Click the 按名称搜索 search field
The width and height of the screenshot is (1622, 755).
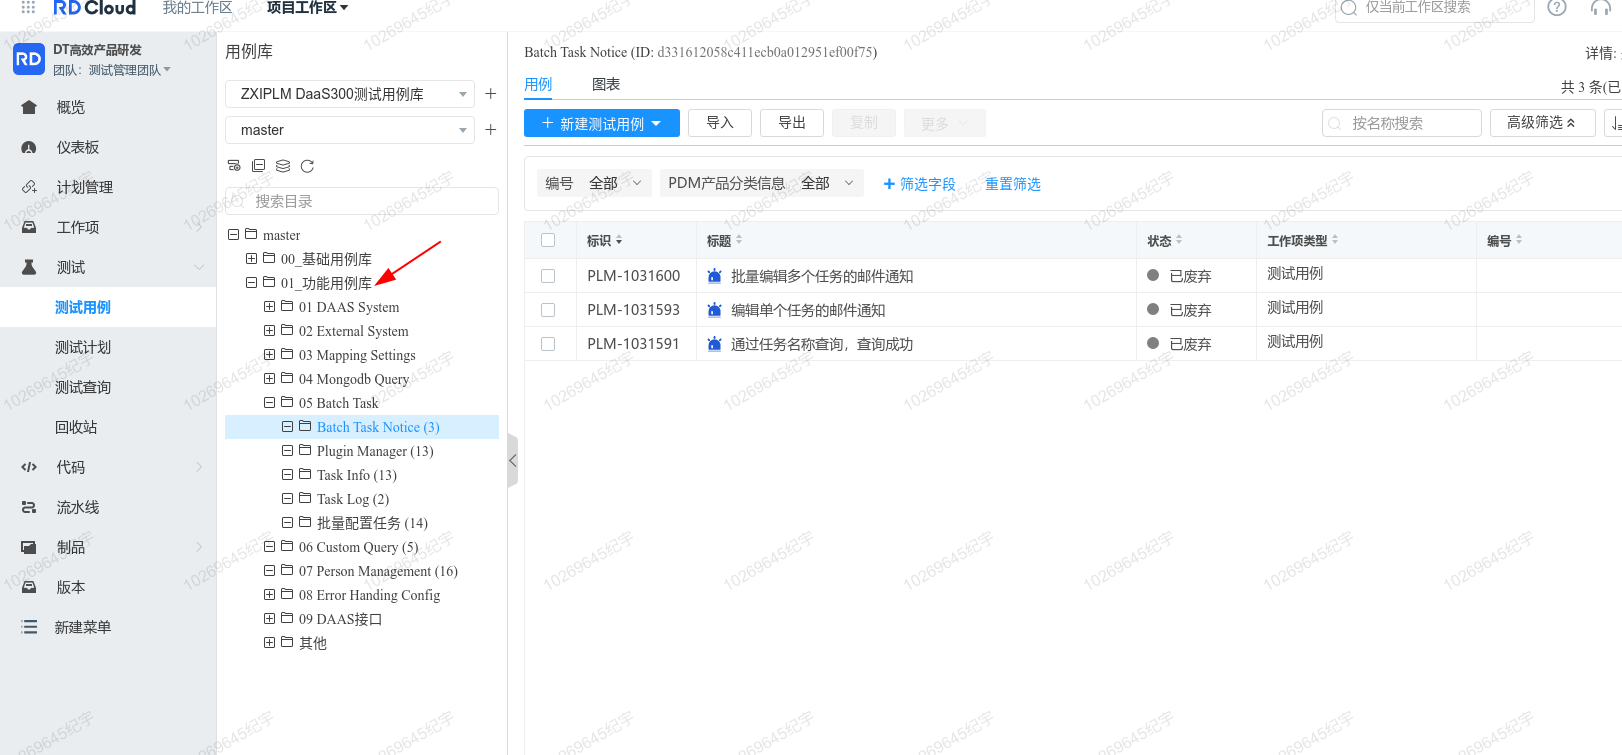tap(1402, 123)
